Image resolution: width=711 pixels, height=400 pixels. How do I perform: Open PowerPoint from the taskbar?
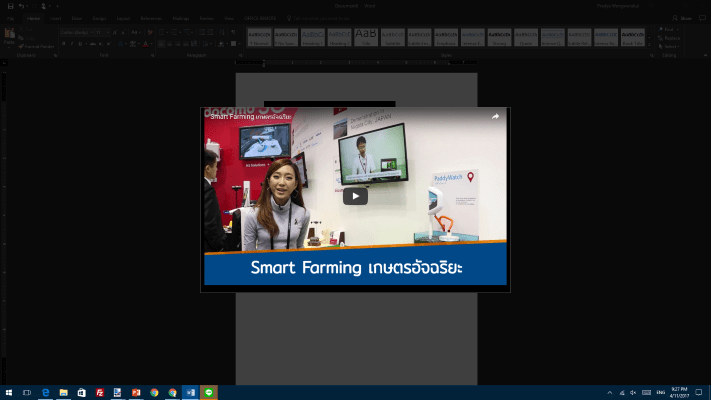tap(136, 392)
